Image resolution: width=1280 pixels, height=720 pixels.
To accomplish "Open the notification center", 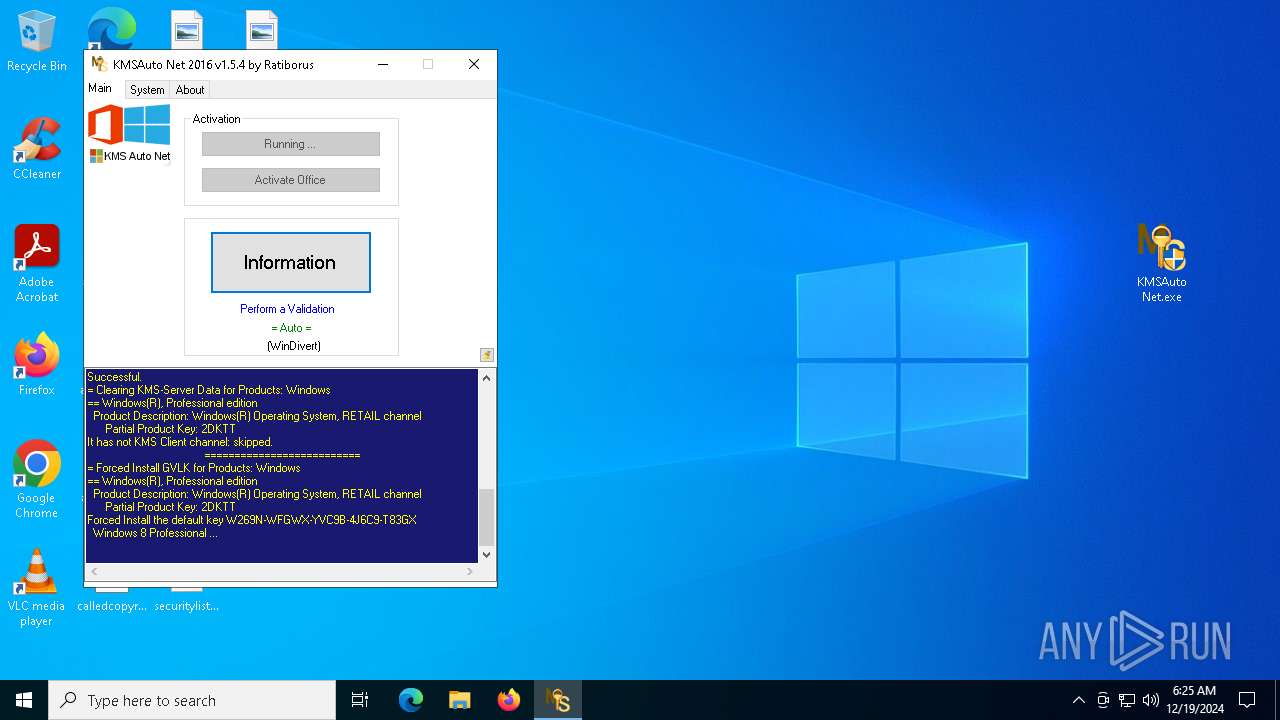I will tap(1247, 700).
